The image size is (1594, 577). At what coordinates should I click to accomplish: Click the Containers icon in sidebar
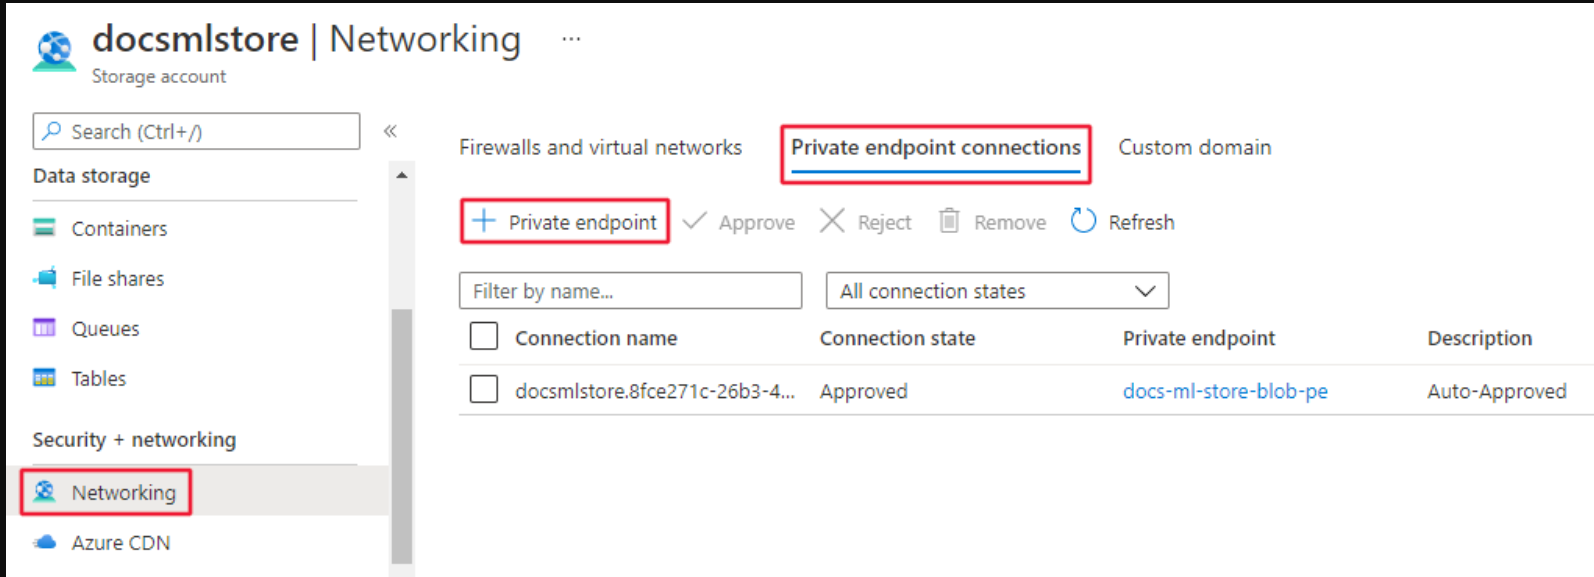click(44, 228)
